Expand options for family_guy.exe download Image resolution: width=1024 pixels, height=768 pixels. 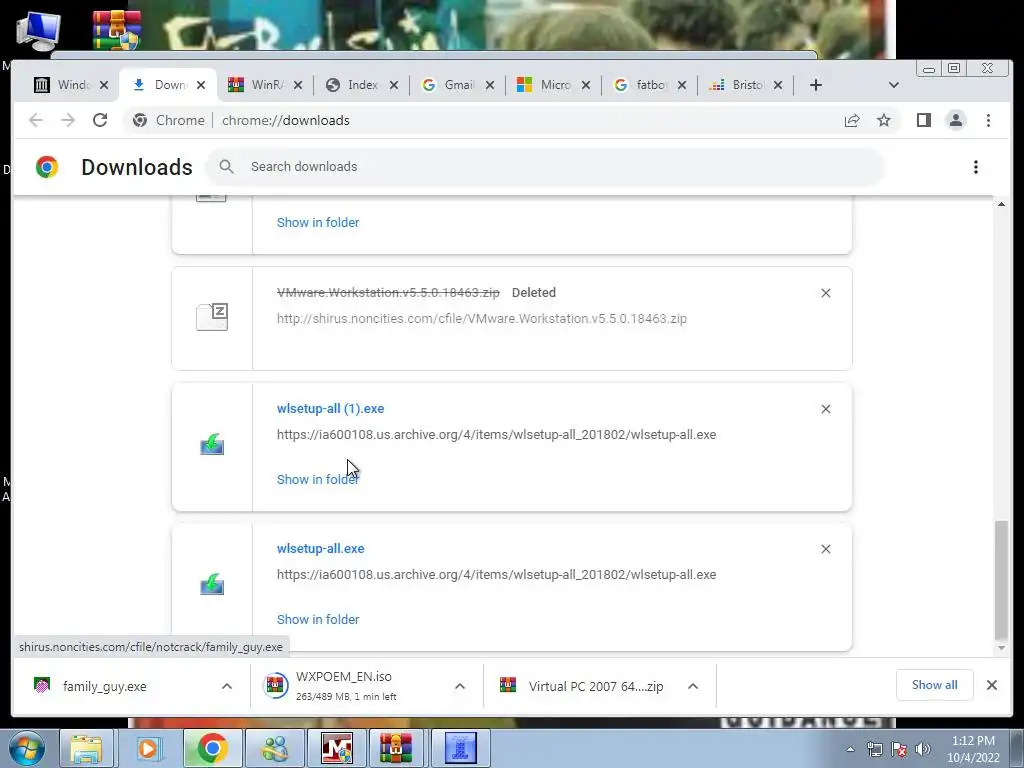(x=227, y=686)
